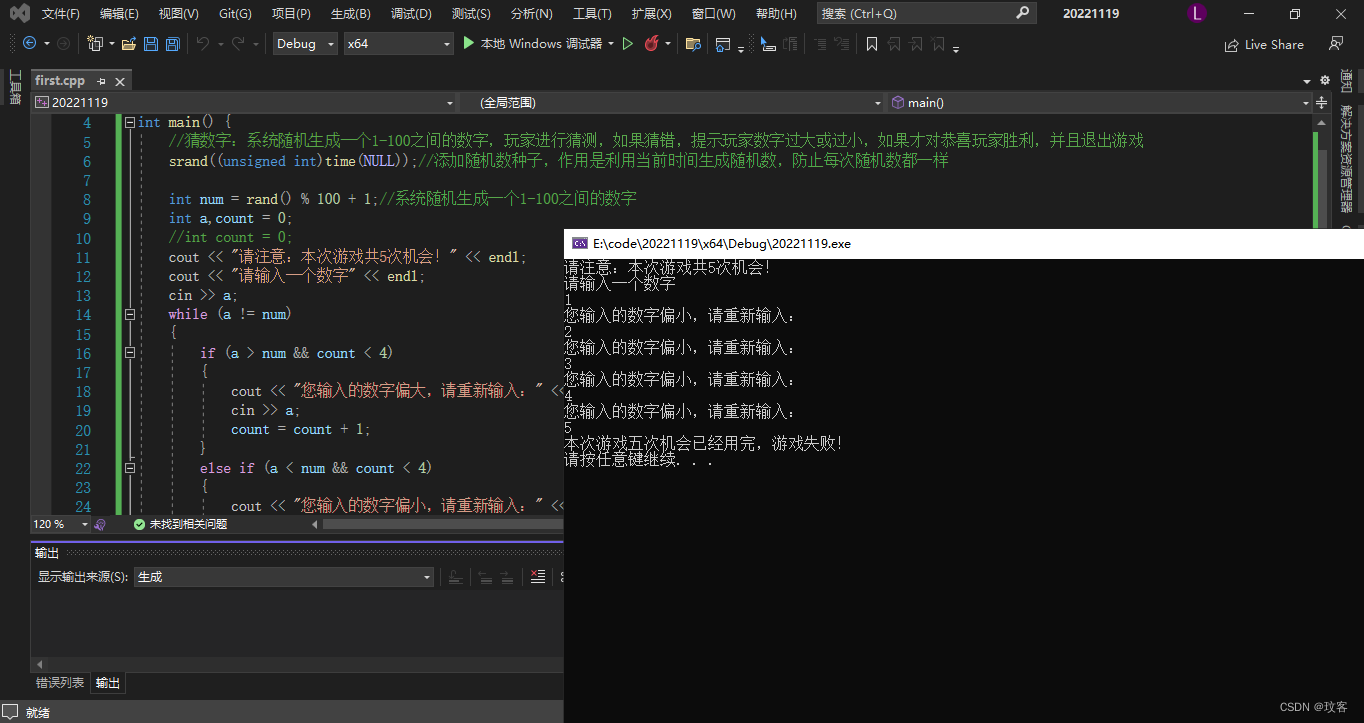The width and height of the screenshot is (1364, 723).
Task: Open the 视图(V) menu
Action: click(178, 14)
